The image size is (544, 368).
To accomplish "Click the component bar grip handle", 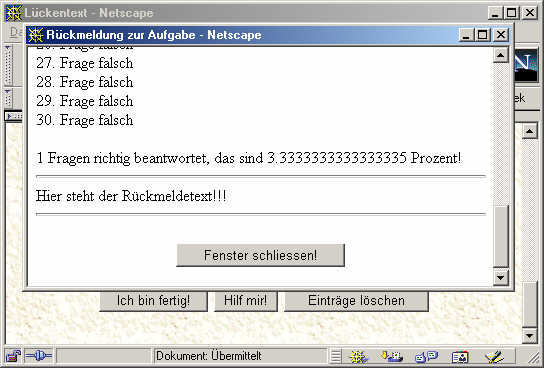I will [335, 356].
